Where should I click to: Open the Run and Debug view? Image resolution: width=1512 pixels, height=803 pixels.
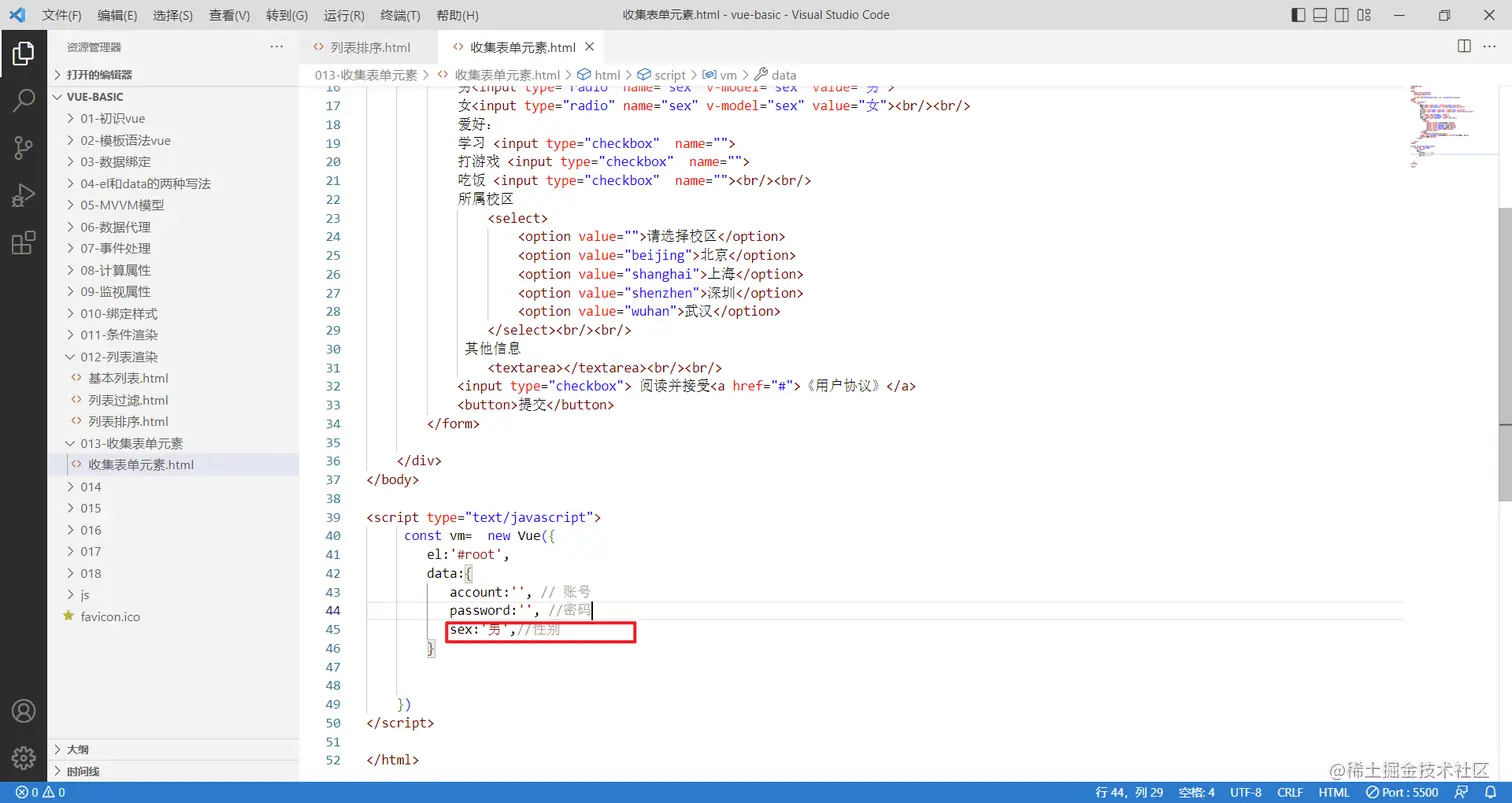point(23,195)
